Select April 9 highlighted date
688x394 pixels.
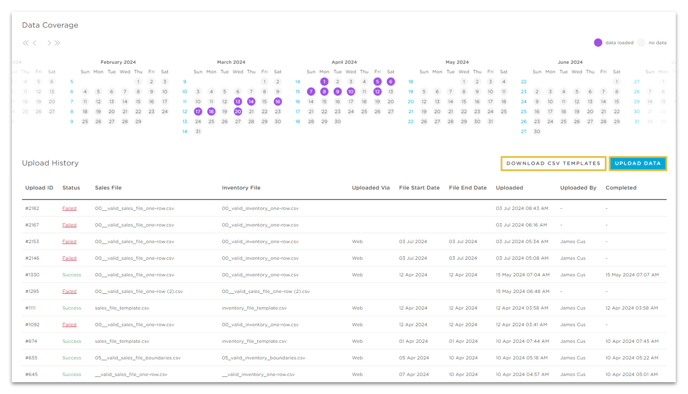[337, 92]
